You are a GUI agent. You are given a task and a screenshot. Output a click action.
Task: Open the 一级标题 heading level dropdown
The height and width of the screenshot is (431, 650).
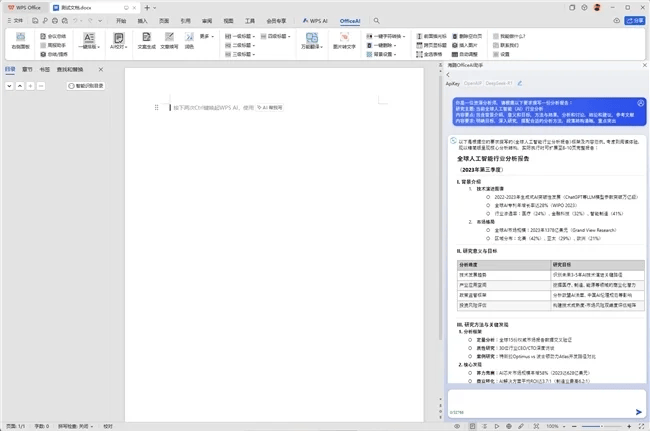pos(240,36)
